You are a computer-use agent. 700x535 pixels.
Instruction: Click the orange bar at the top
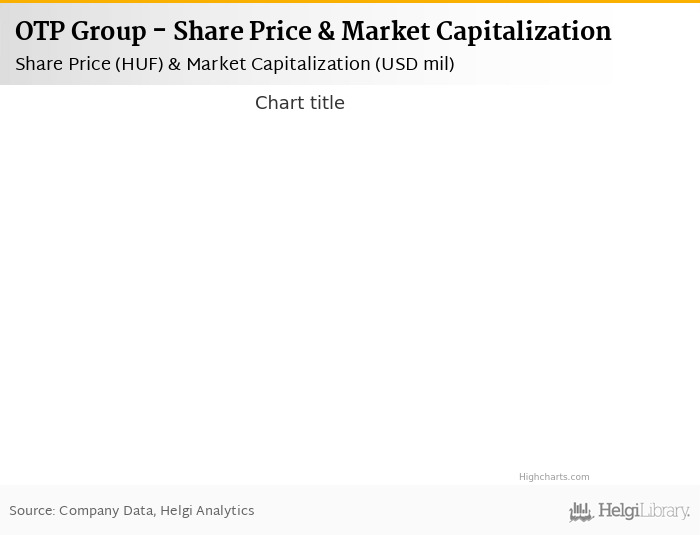(x=350, y=2)
